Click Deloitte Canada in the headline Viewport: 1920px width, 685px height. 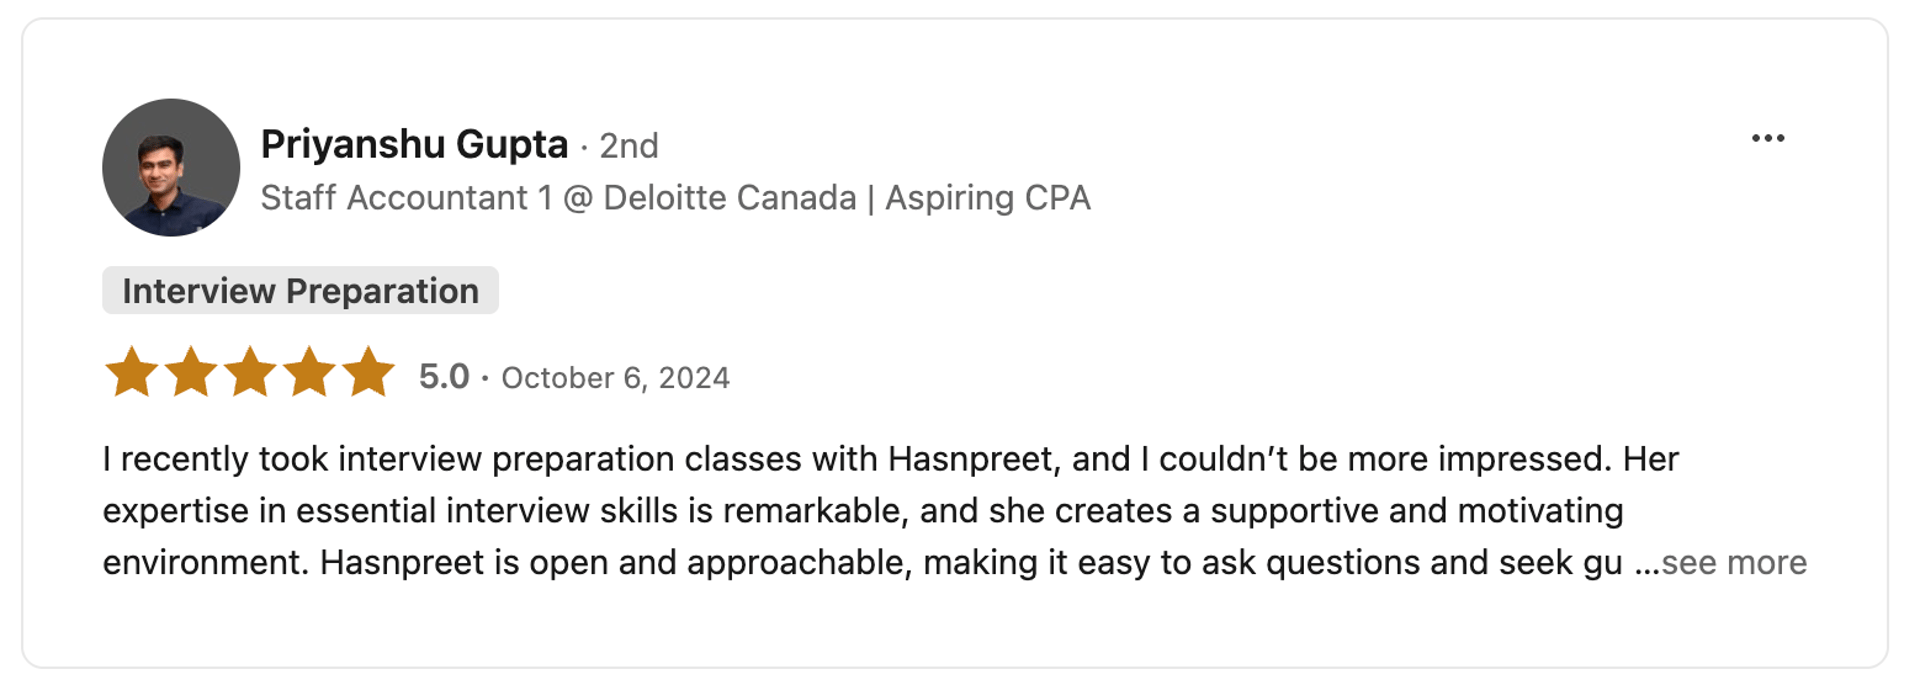point(729,198)
